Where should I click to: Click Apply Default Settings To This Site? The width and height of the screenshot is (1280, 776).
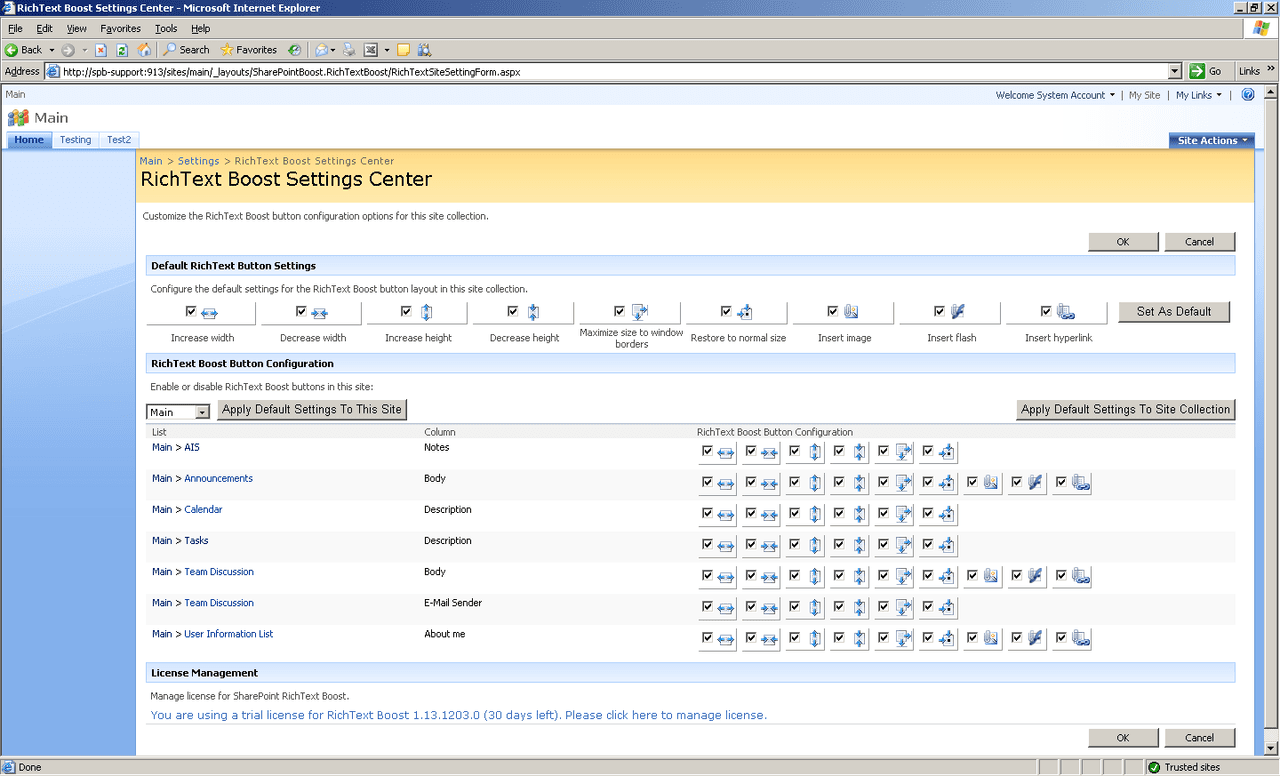point(312,409)
